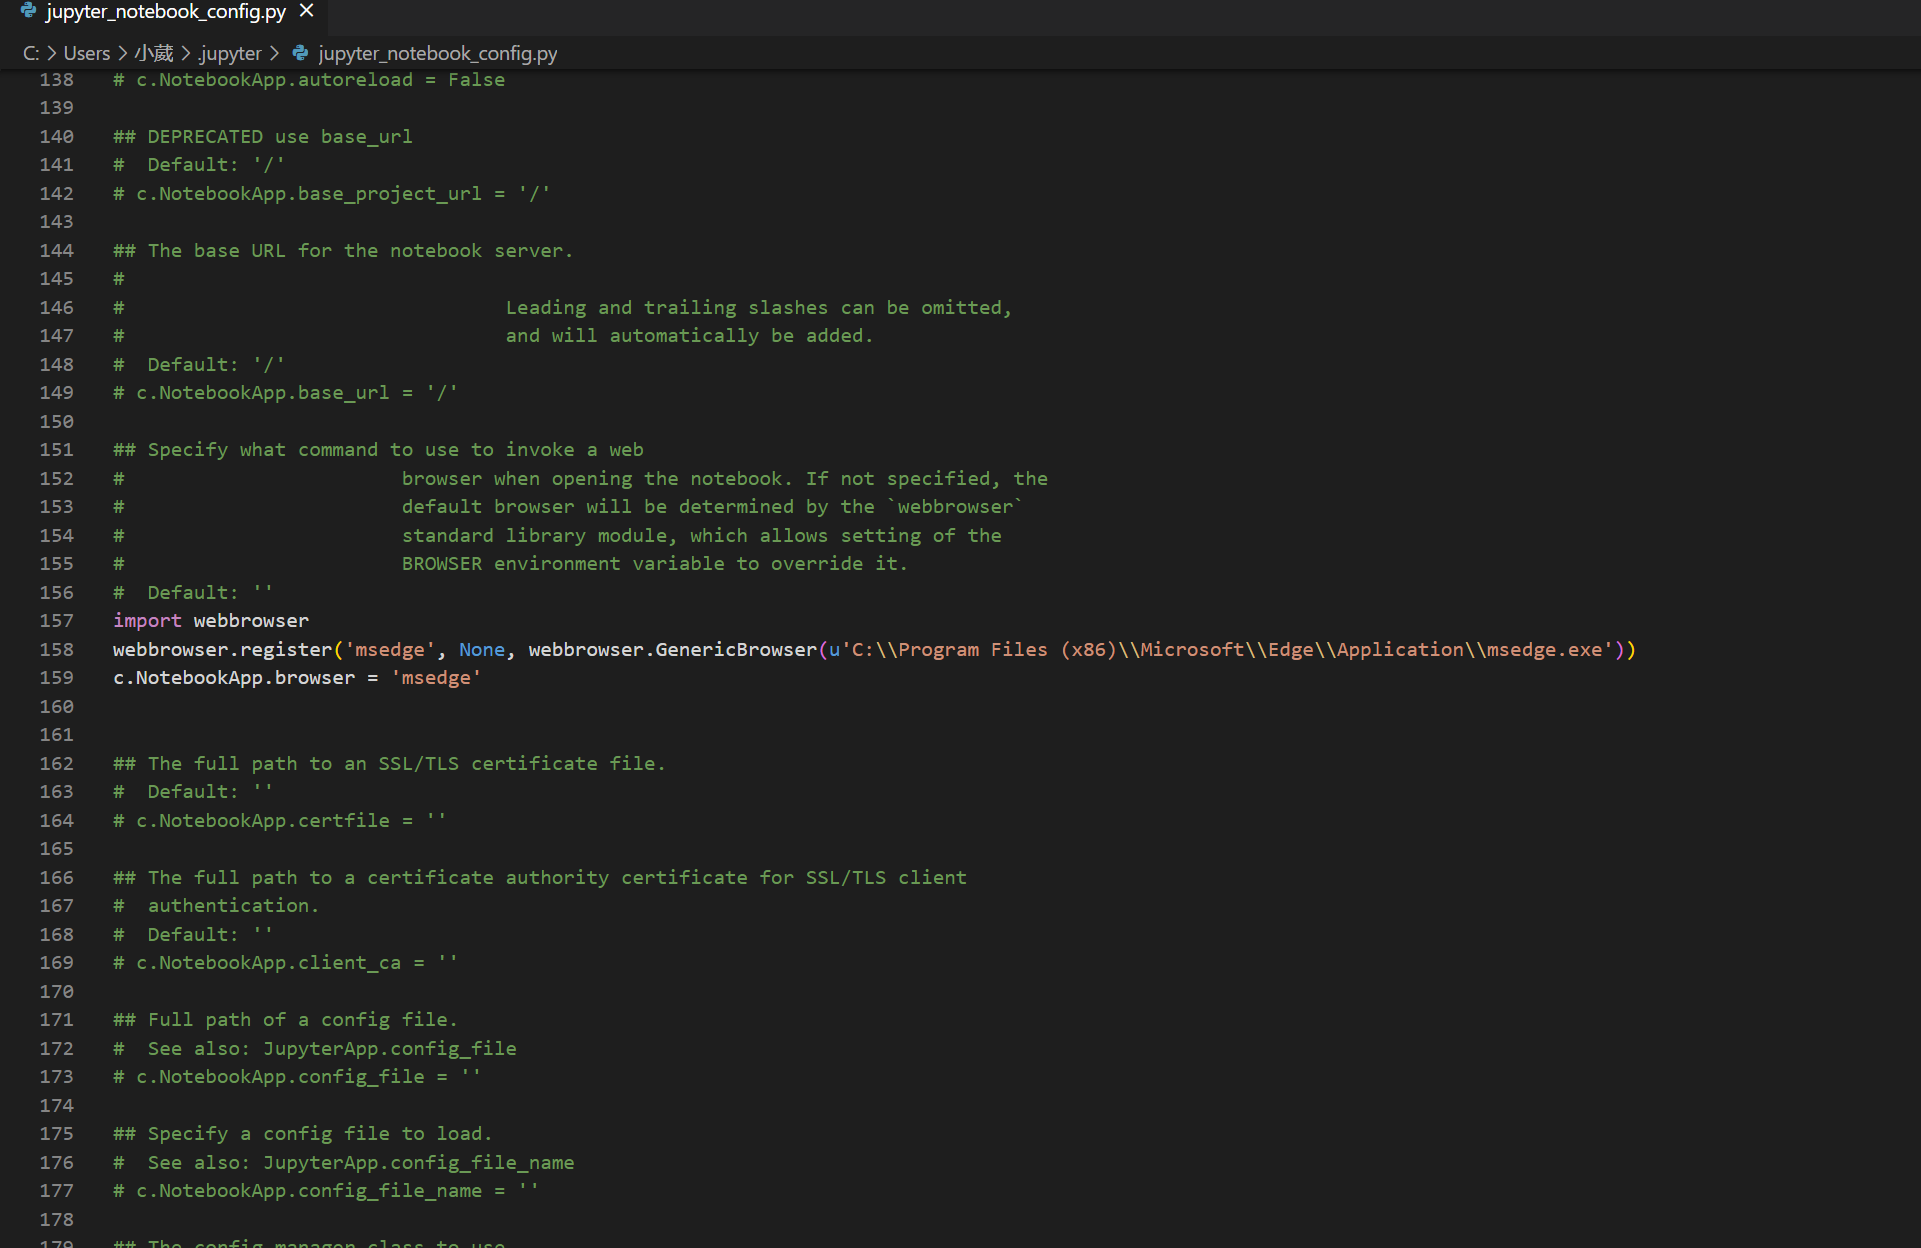Place cursor on 'webbrowser.register' on line 158

point(222,650)
